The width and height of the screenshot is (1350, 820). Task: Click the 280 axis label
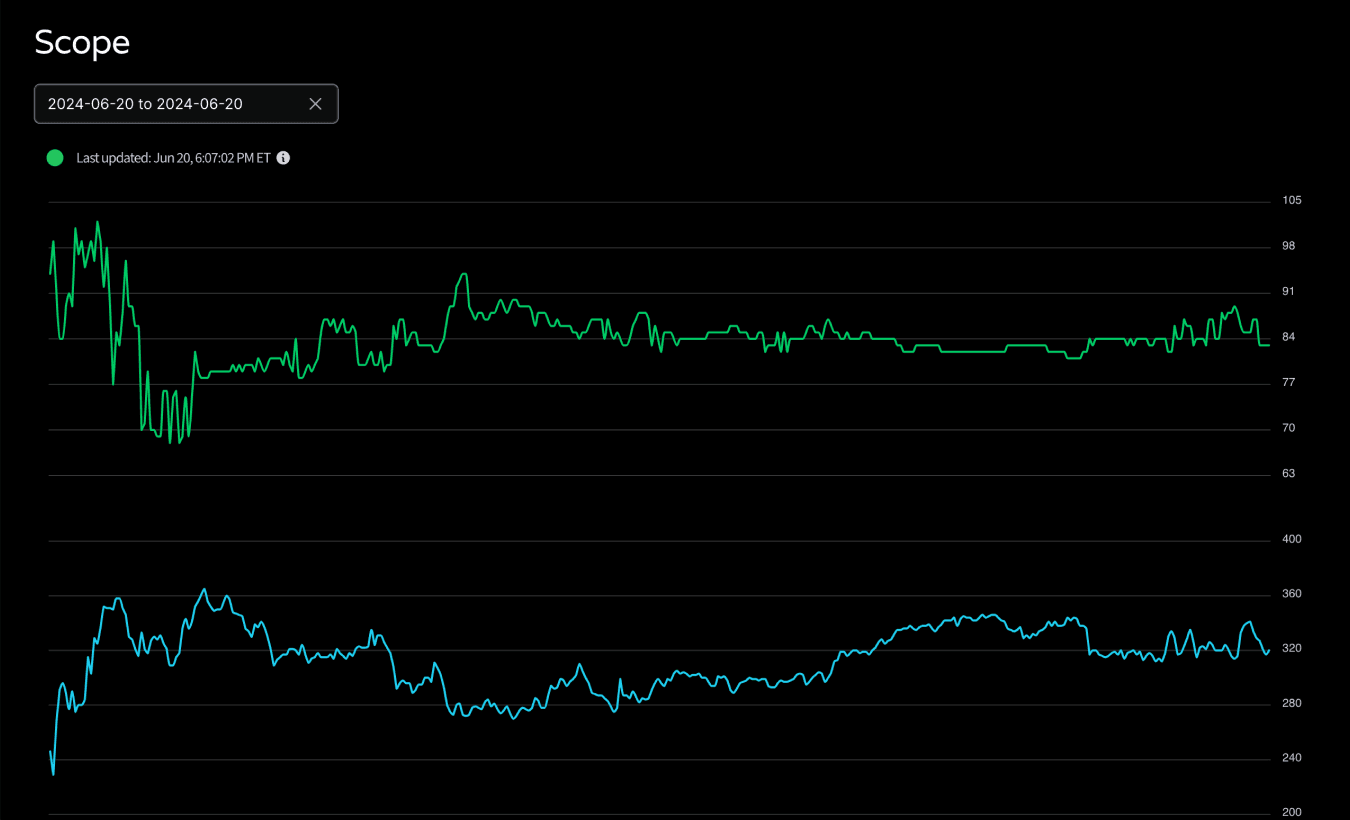coord(1292,703)
